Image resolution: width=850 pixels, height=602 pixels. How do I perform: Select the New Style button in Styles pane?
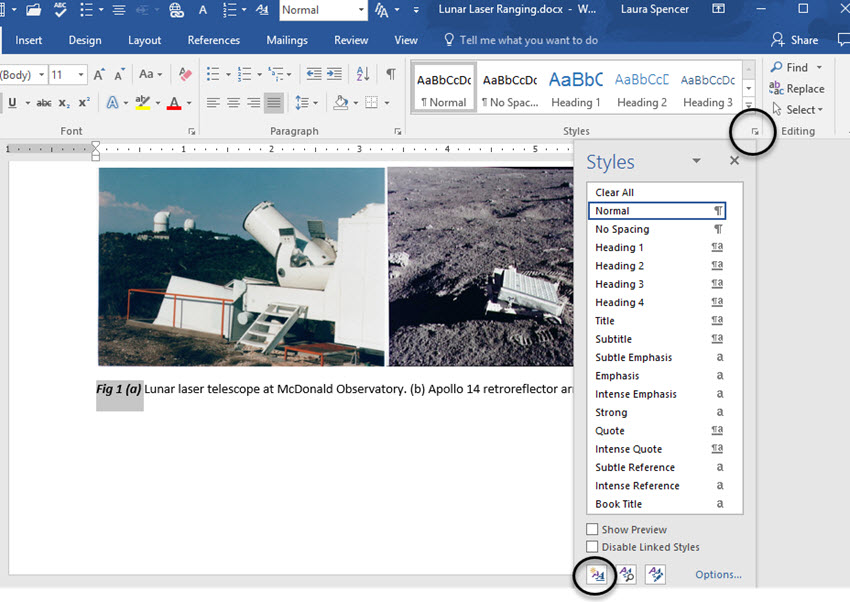pyautogui.click(x=597, y=575)
